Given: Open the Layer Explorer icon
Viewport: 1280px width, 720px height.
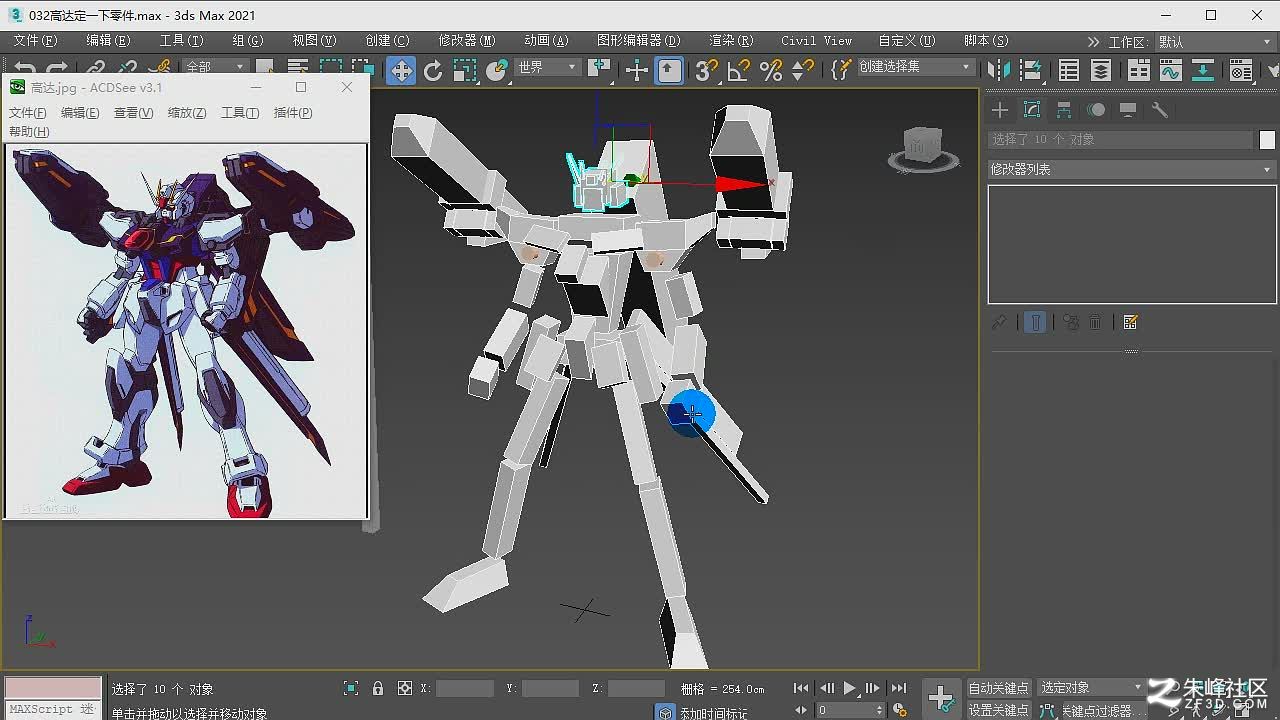Looking at the screenshot, I should point(1101,70).
